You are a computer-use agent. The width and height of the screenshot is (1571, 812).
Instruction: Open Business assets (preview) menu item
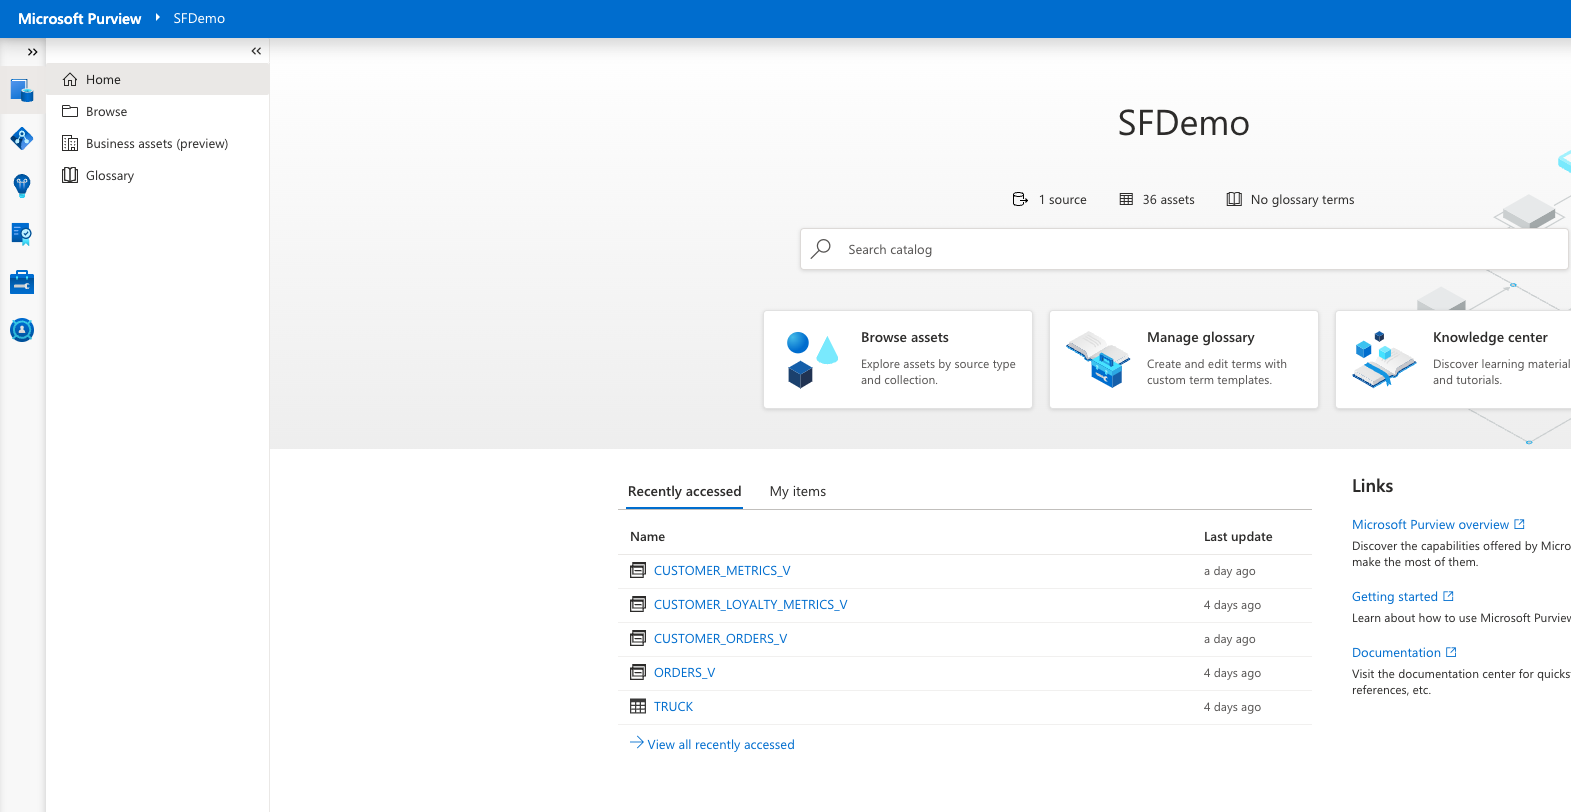coord(156,144)
